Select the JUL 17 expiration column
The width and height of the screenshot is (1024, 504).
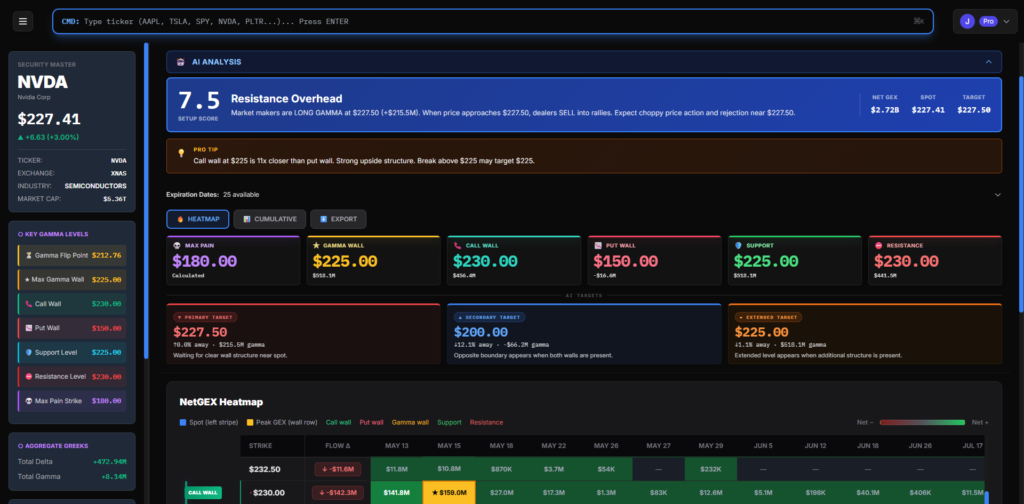[973, 446]
